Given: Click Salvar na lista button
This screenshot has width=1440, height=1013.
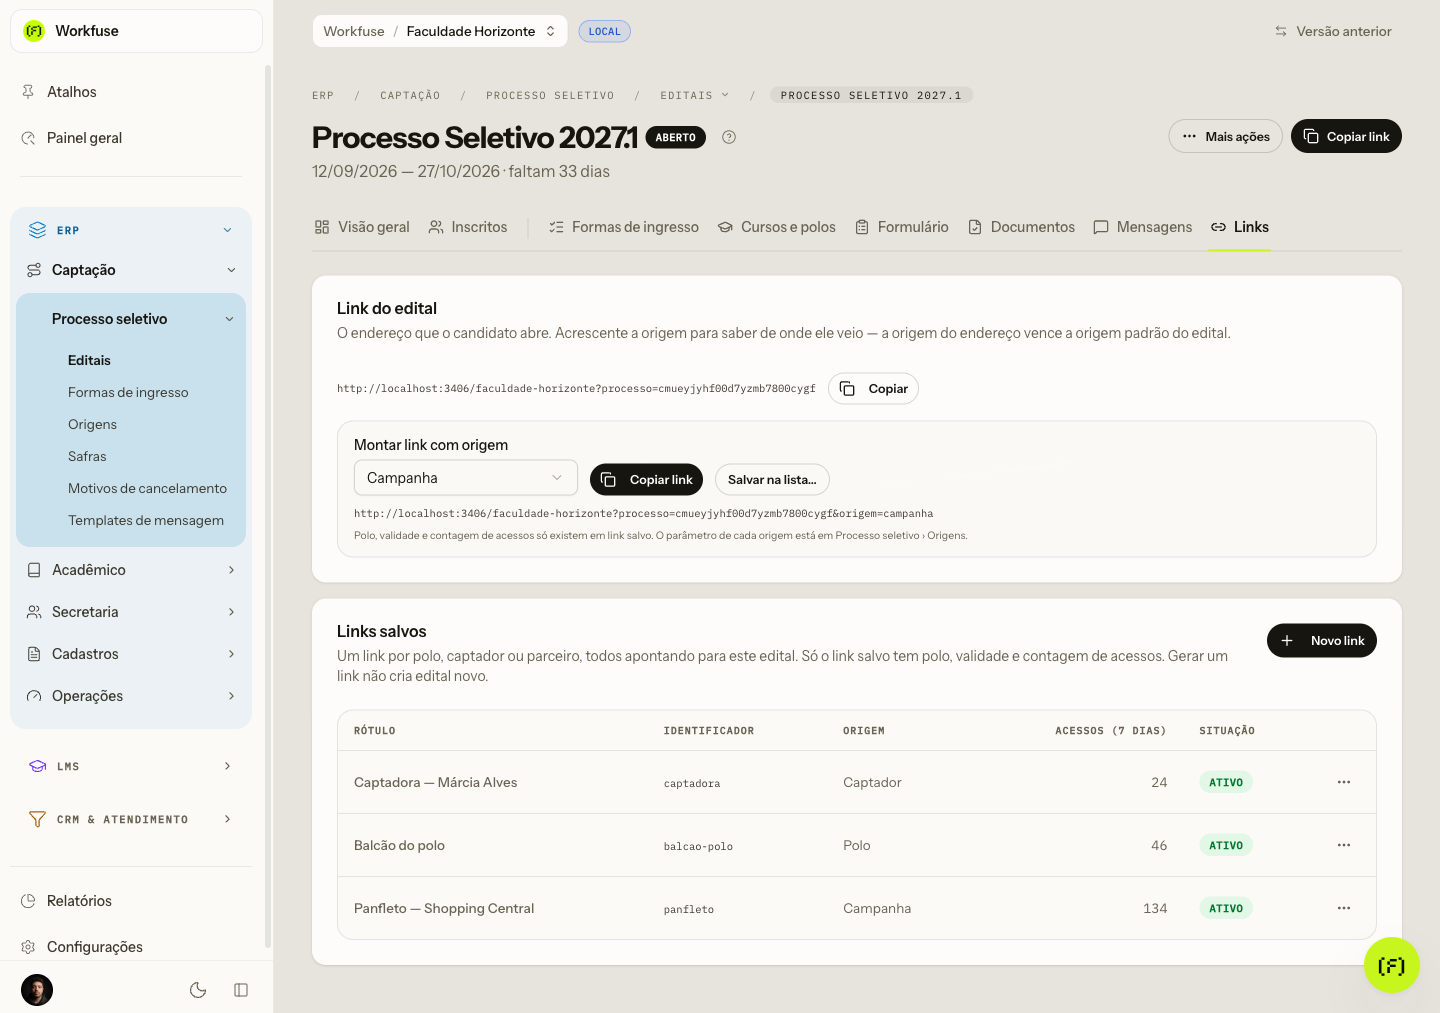Looking at the screenshot, I should pyautogui.click(x=772, y=480).
